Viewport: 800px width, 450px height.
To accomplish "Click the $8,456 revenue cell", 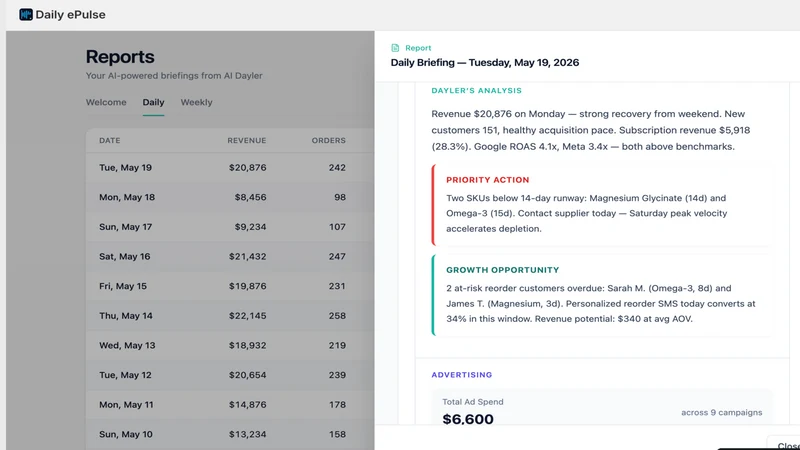I will (251, 197).
